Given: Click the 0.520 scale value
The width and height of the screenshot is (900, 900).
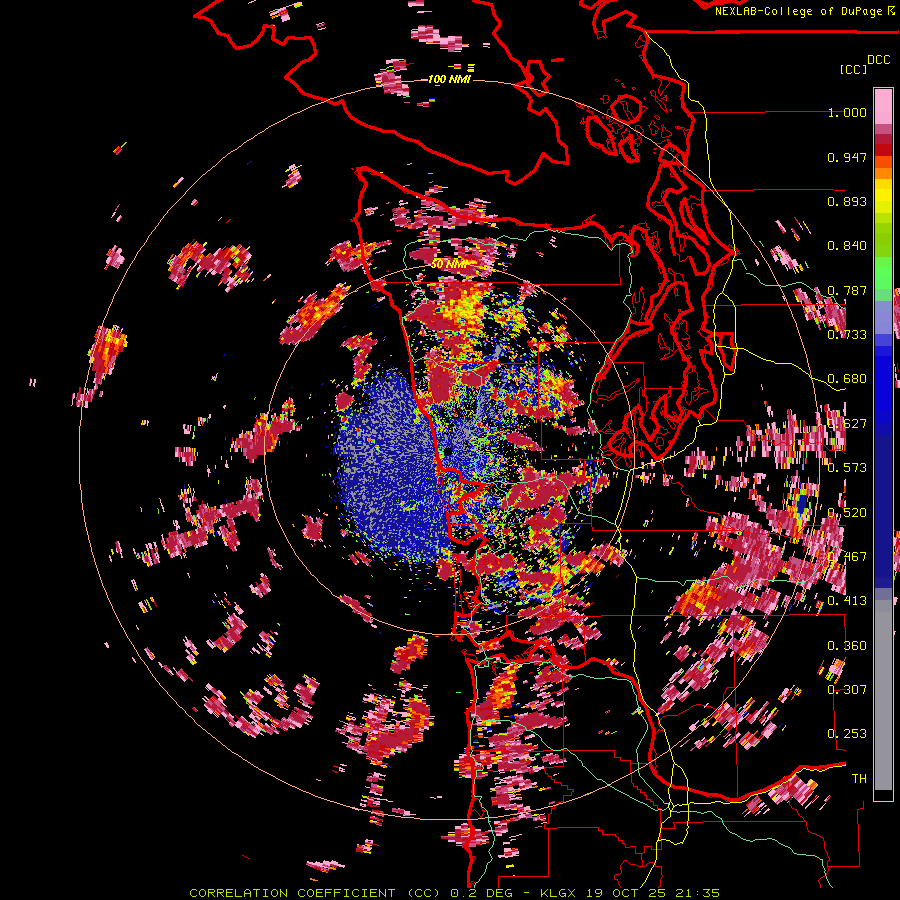Looking at the screenshot, I should [847, 513].
